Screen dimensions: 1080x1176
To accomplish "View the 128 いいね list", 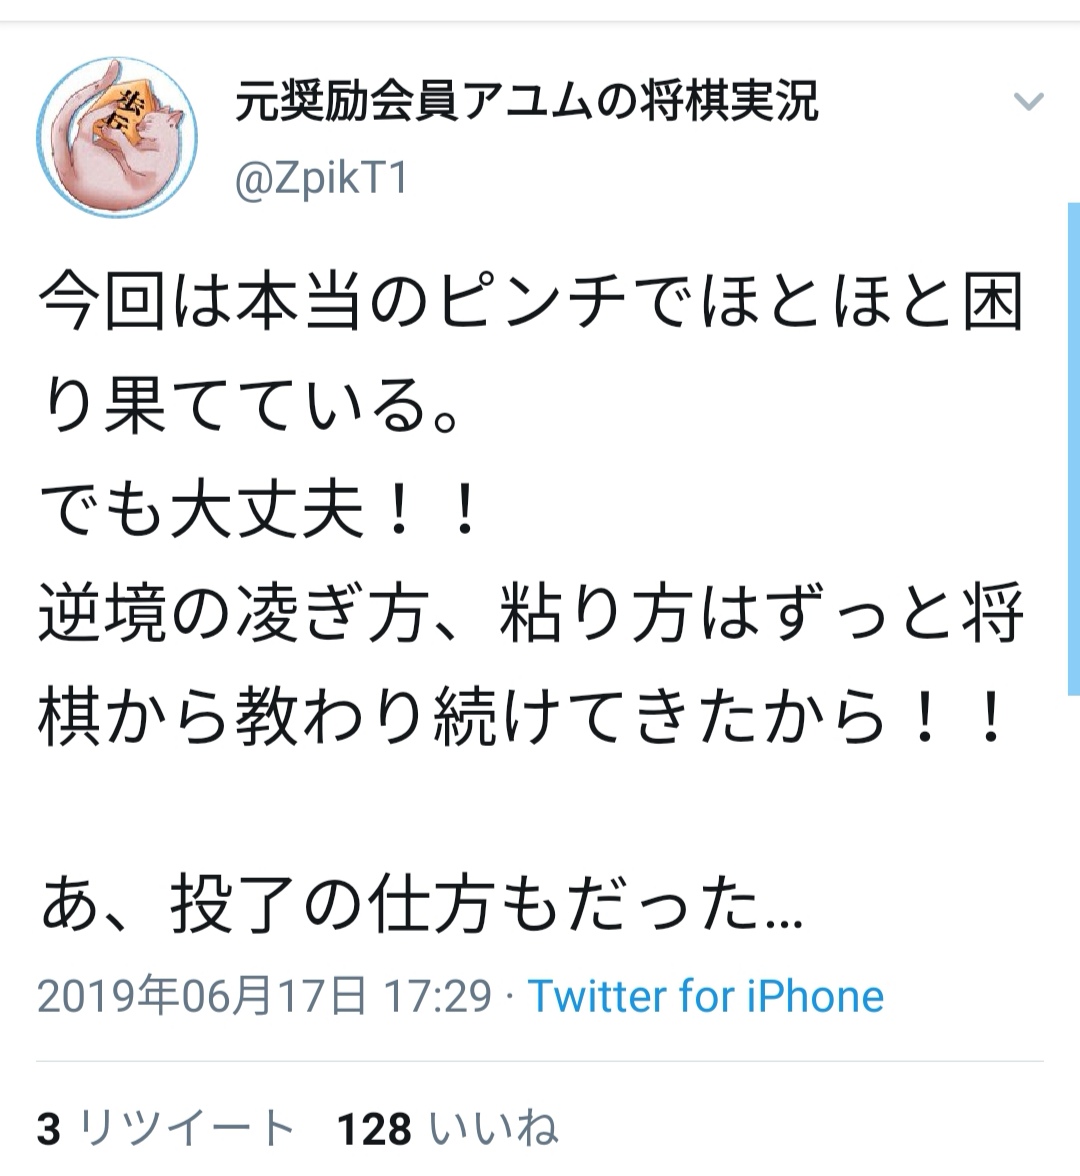I will coord(448,1128).
